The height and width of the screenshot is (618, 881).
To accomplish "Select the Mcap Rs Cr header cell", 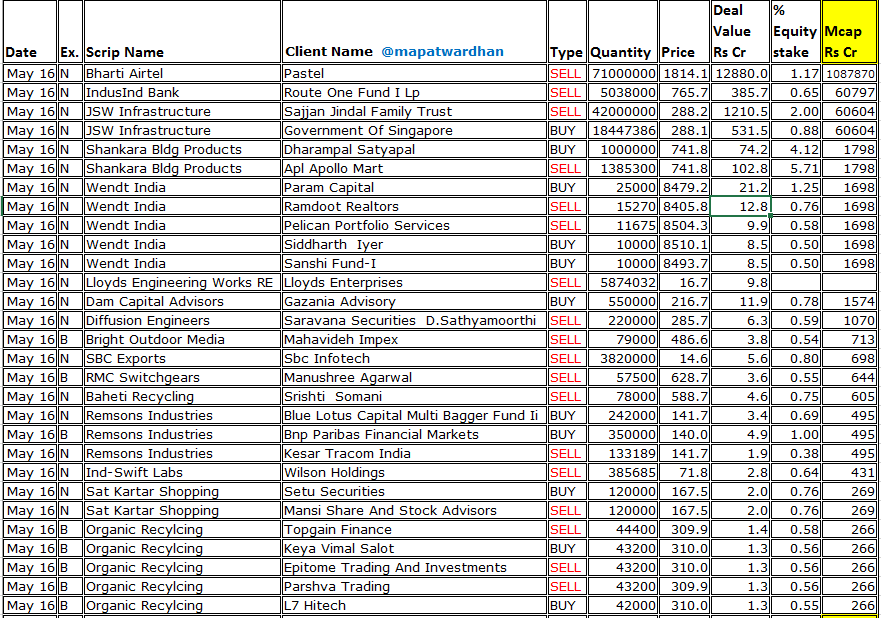I will click(848, 31).
